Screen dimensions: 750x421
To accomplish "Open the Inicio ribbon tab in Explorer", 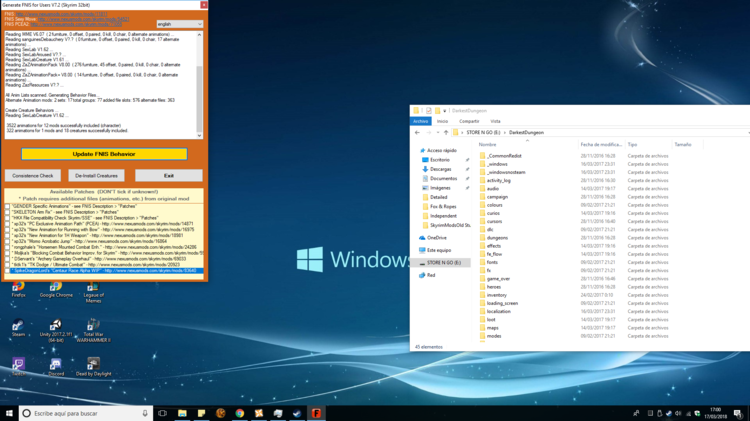I will point(442,122).
